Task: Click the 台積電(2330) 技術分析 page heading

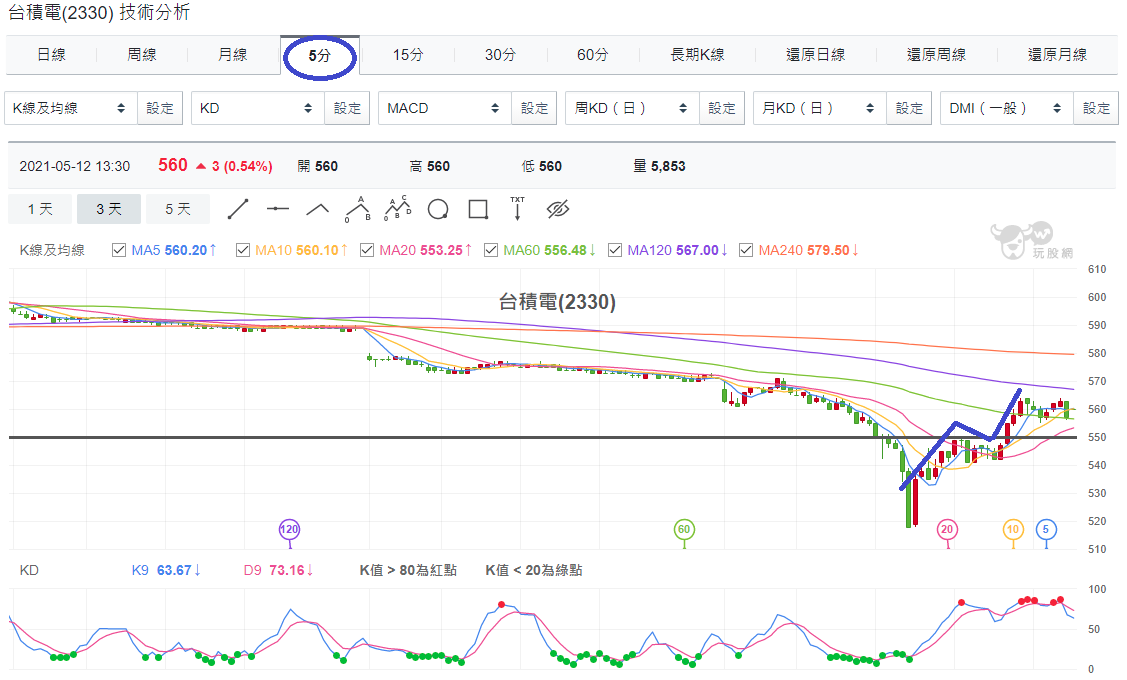Action: click(99, 12)
